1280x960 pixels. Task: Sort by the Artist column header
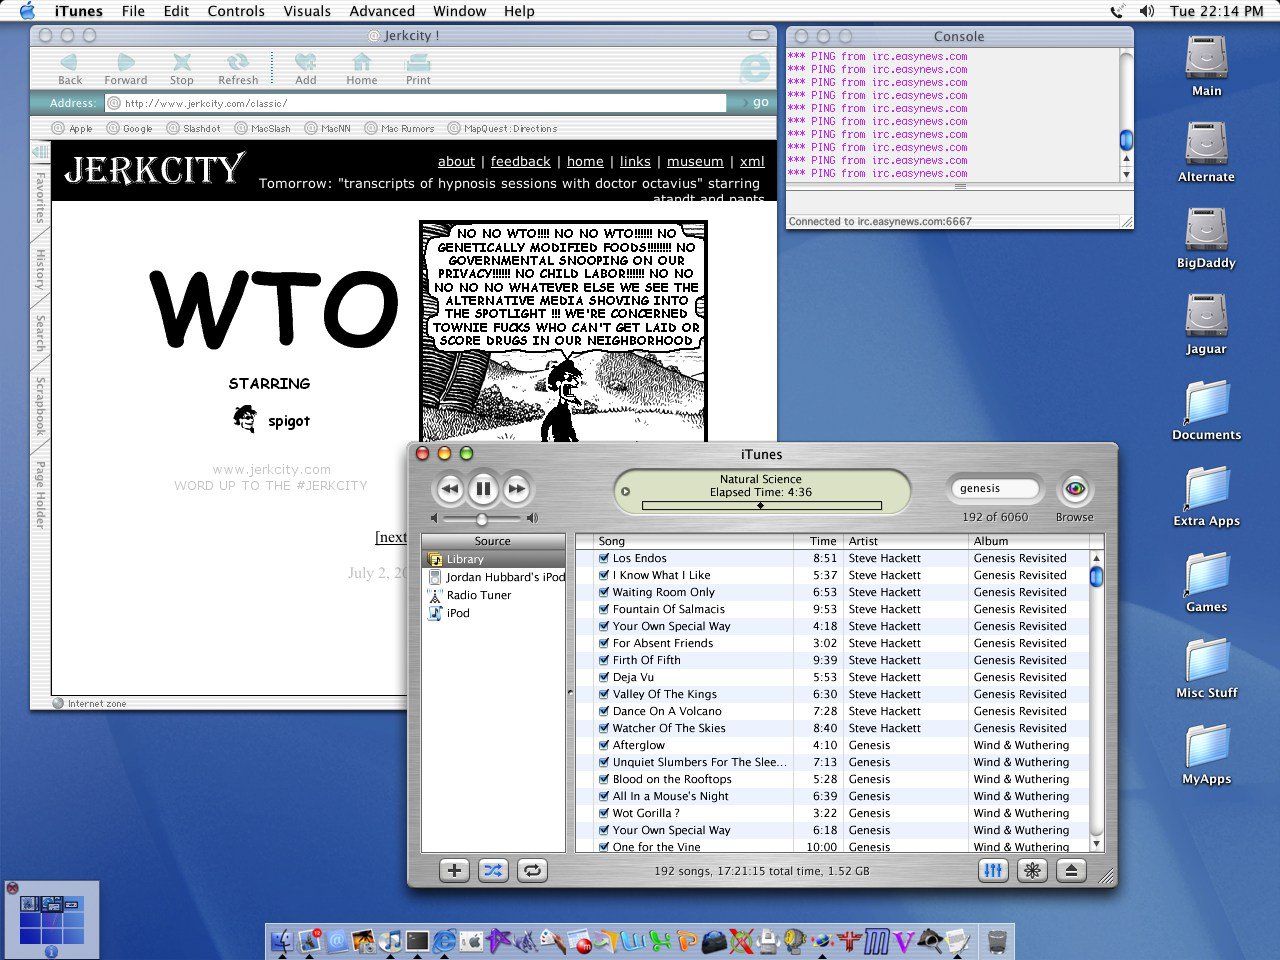click(x=905, y=541)
